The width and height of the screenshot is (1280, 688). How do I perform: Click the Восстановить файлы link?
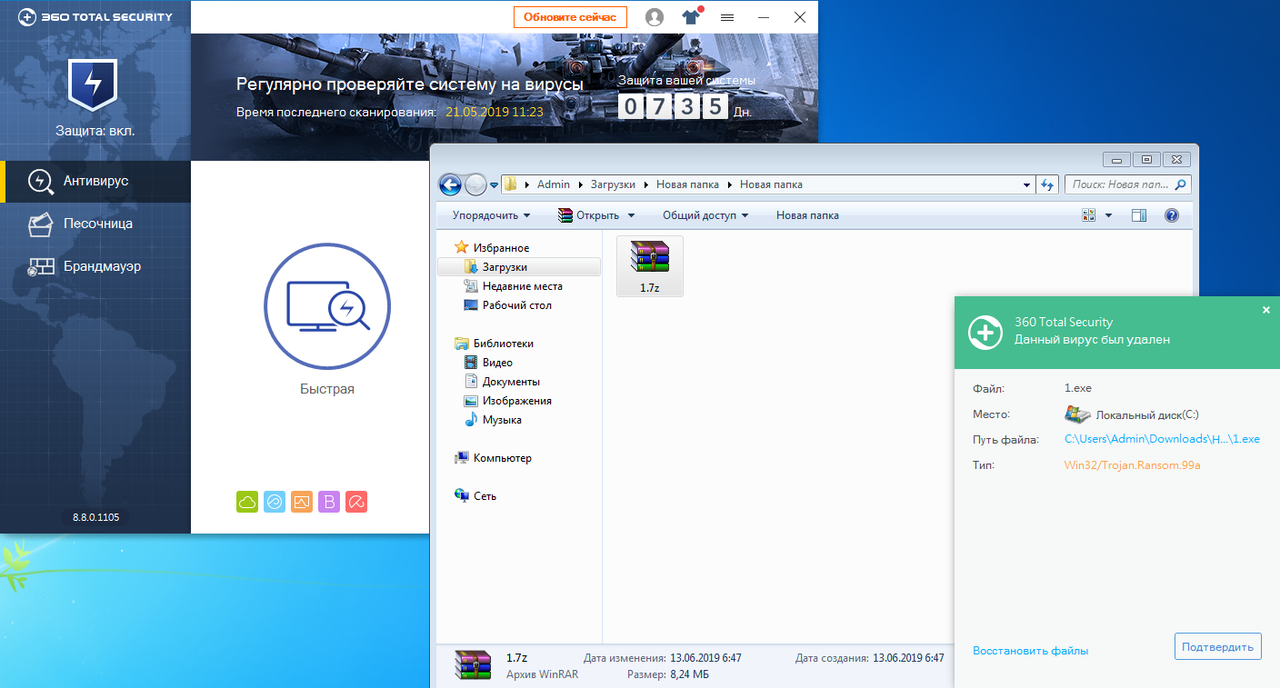1030,651
